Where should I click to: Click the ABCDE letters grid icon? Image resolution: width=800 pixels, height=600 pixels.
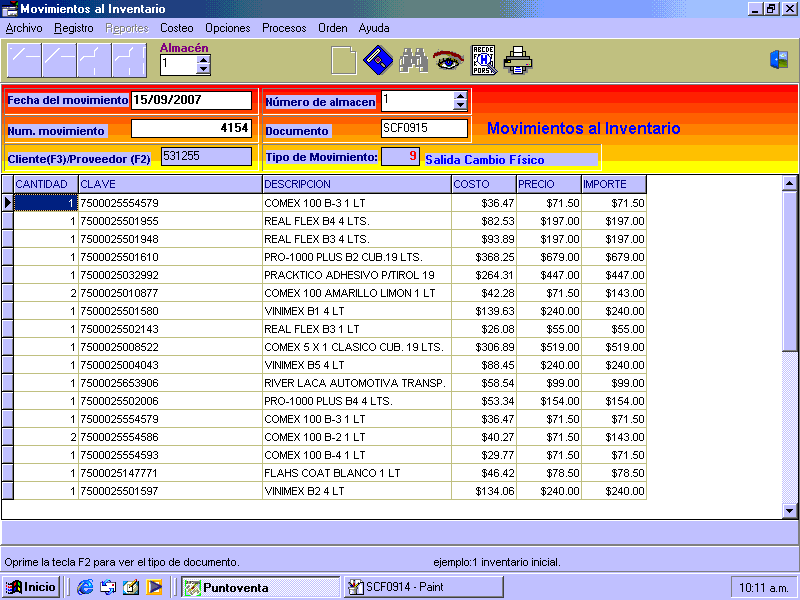click(483, 61)
